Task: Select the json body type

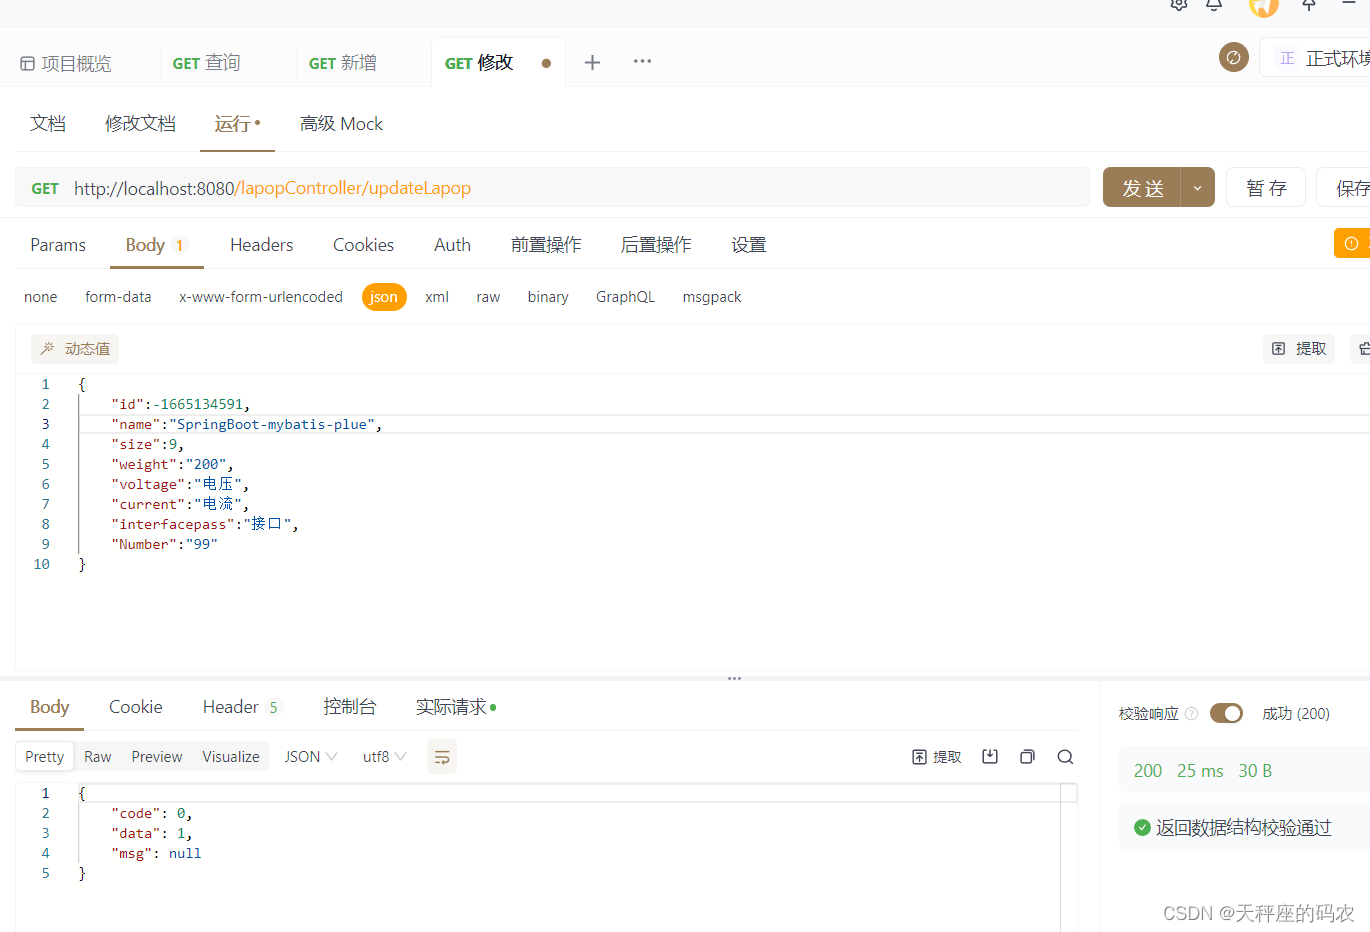Action: click(x=384, y=297)
